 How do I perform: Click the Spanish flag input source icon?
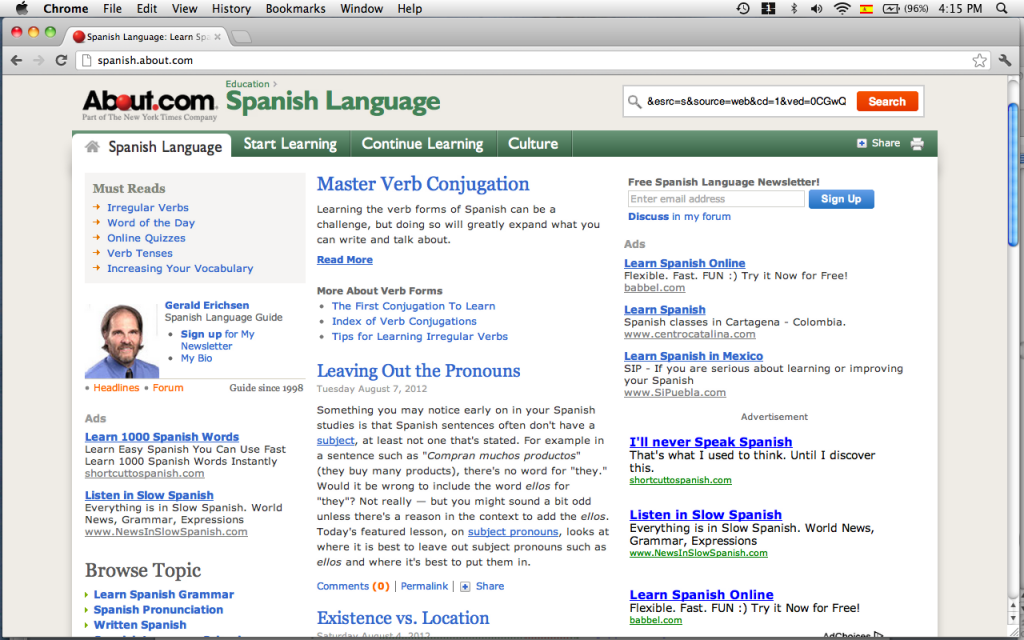867,8
